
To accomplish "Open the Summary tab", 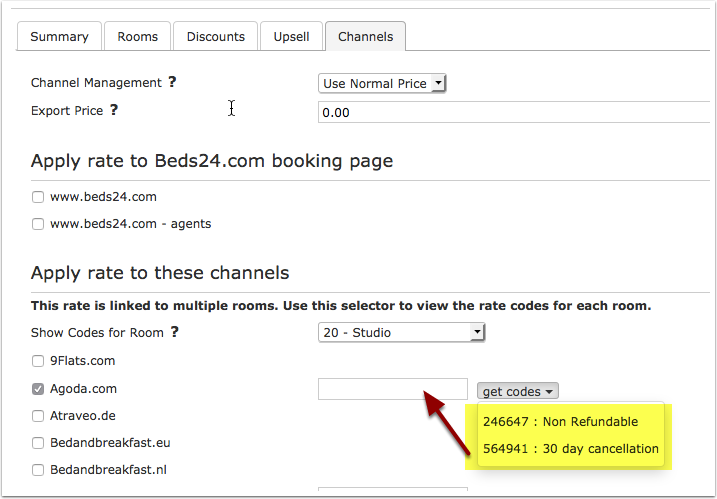I will point(59,37).
